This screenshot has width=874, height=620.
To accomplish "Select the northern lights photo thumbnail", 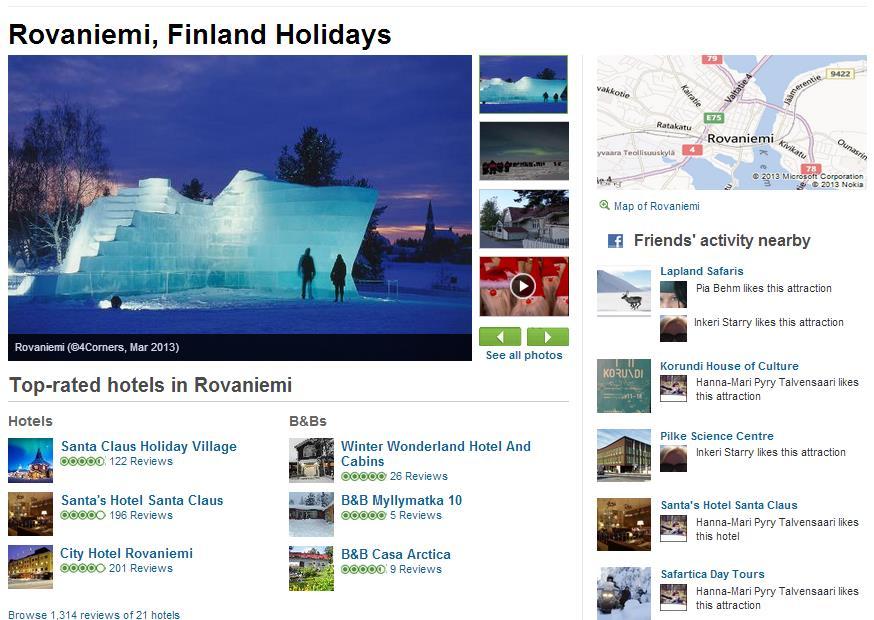I will 524,150.
